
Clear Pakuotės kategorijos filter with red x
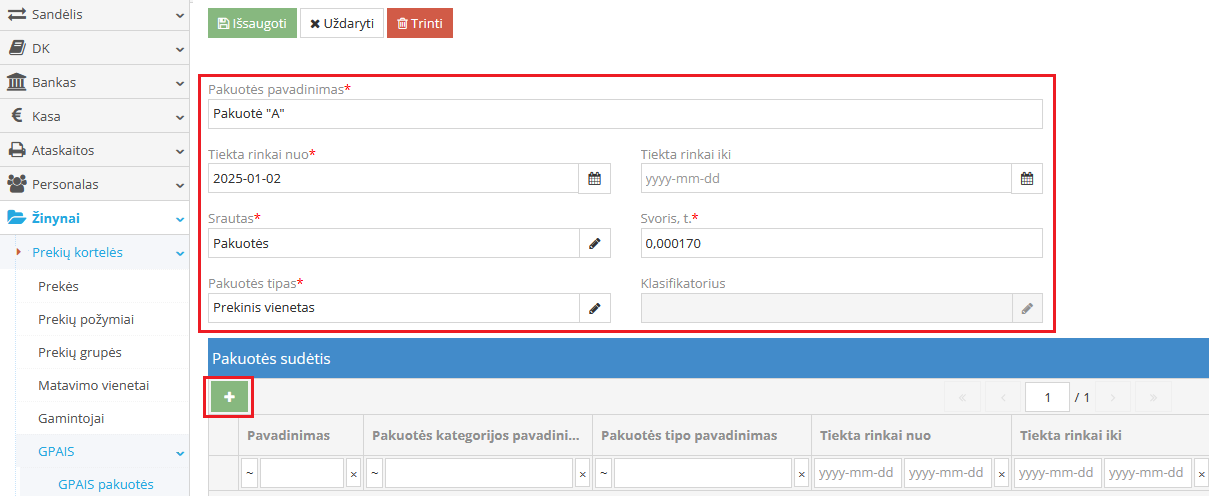[582, 474]
